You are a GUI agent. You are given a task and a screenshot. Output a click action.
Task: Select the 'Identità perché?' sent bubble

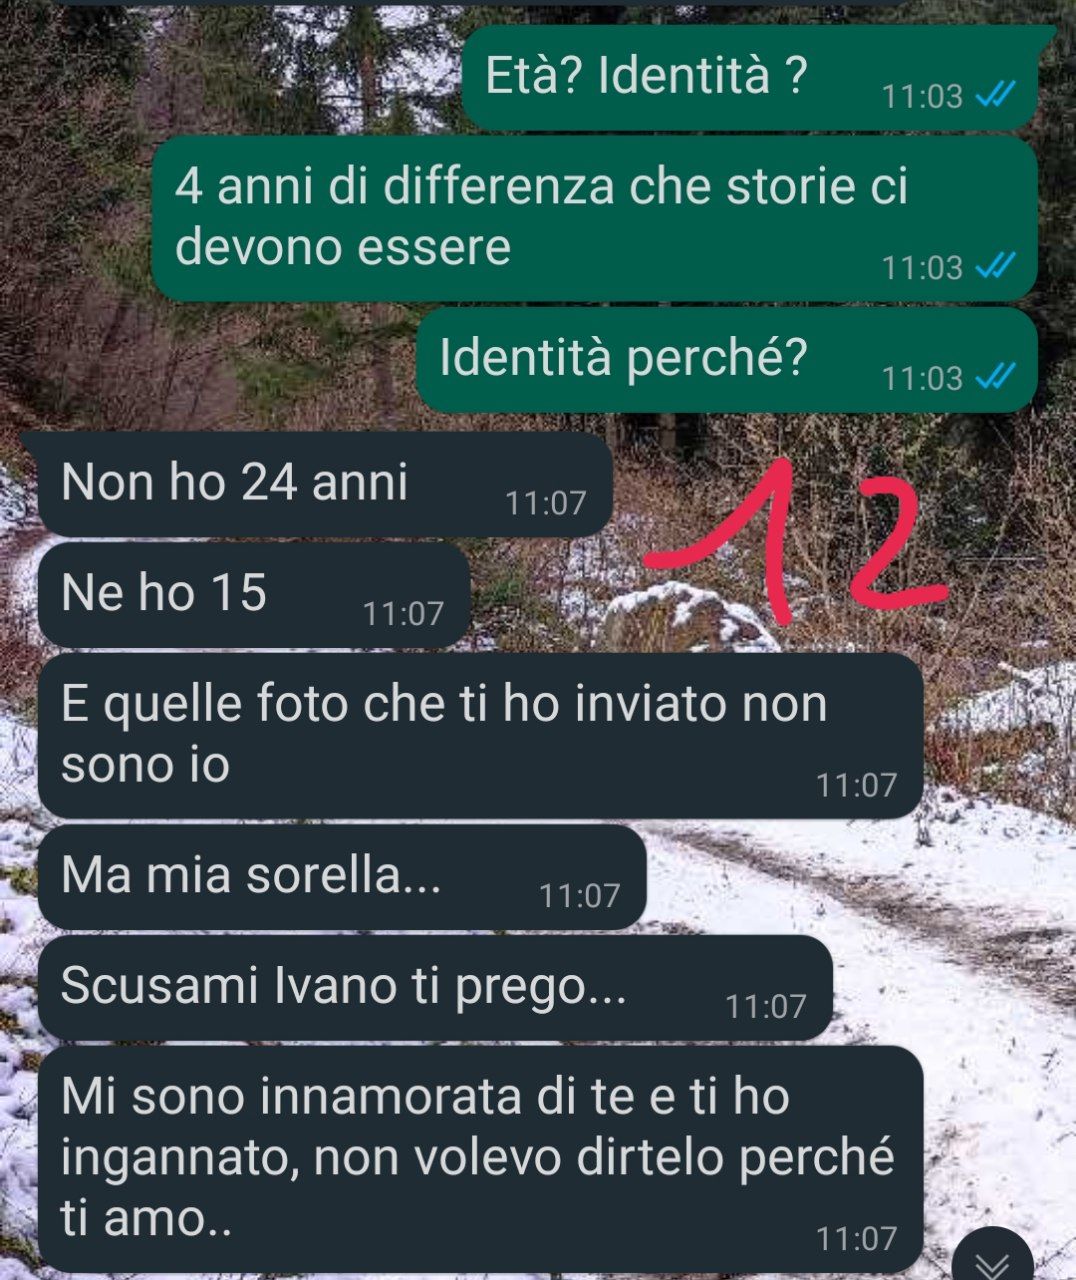coord(726,360)
